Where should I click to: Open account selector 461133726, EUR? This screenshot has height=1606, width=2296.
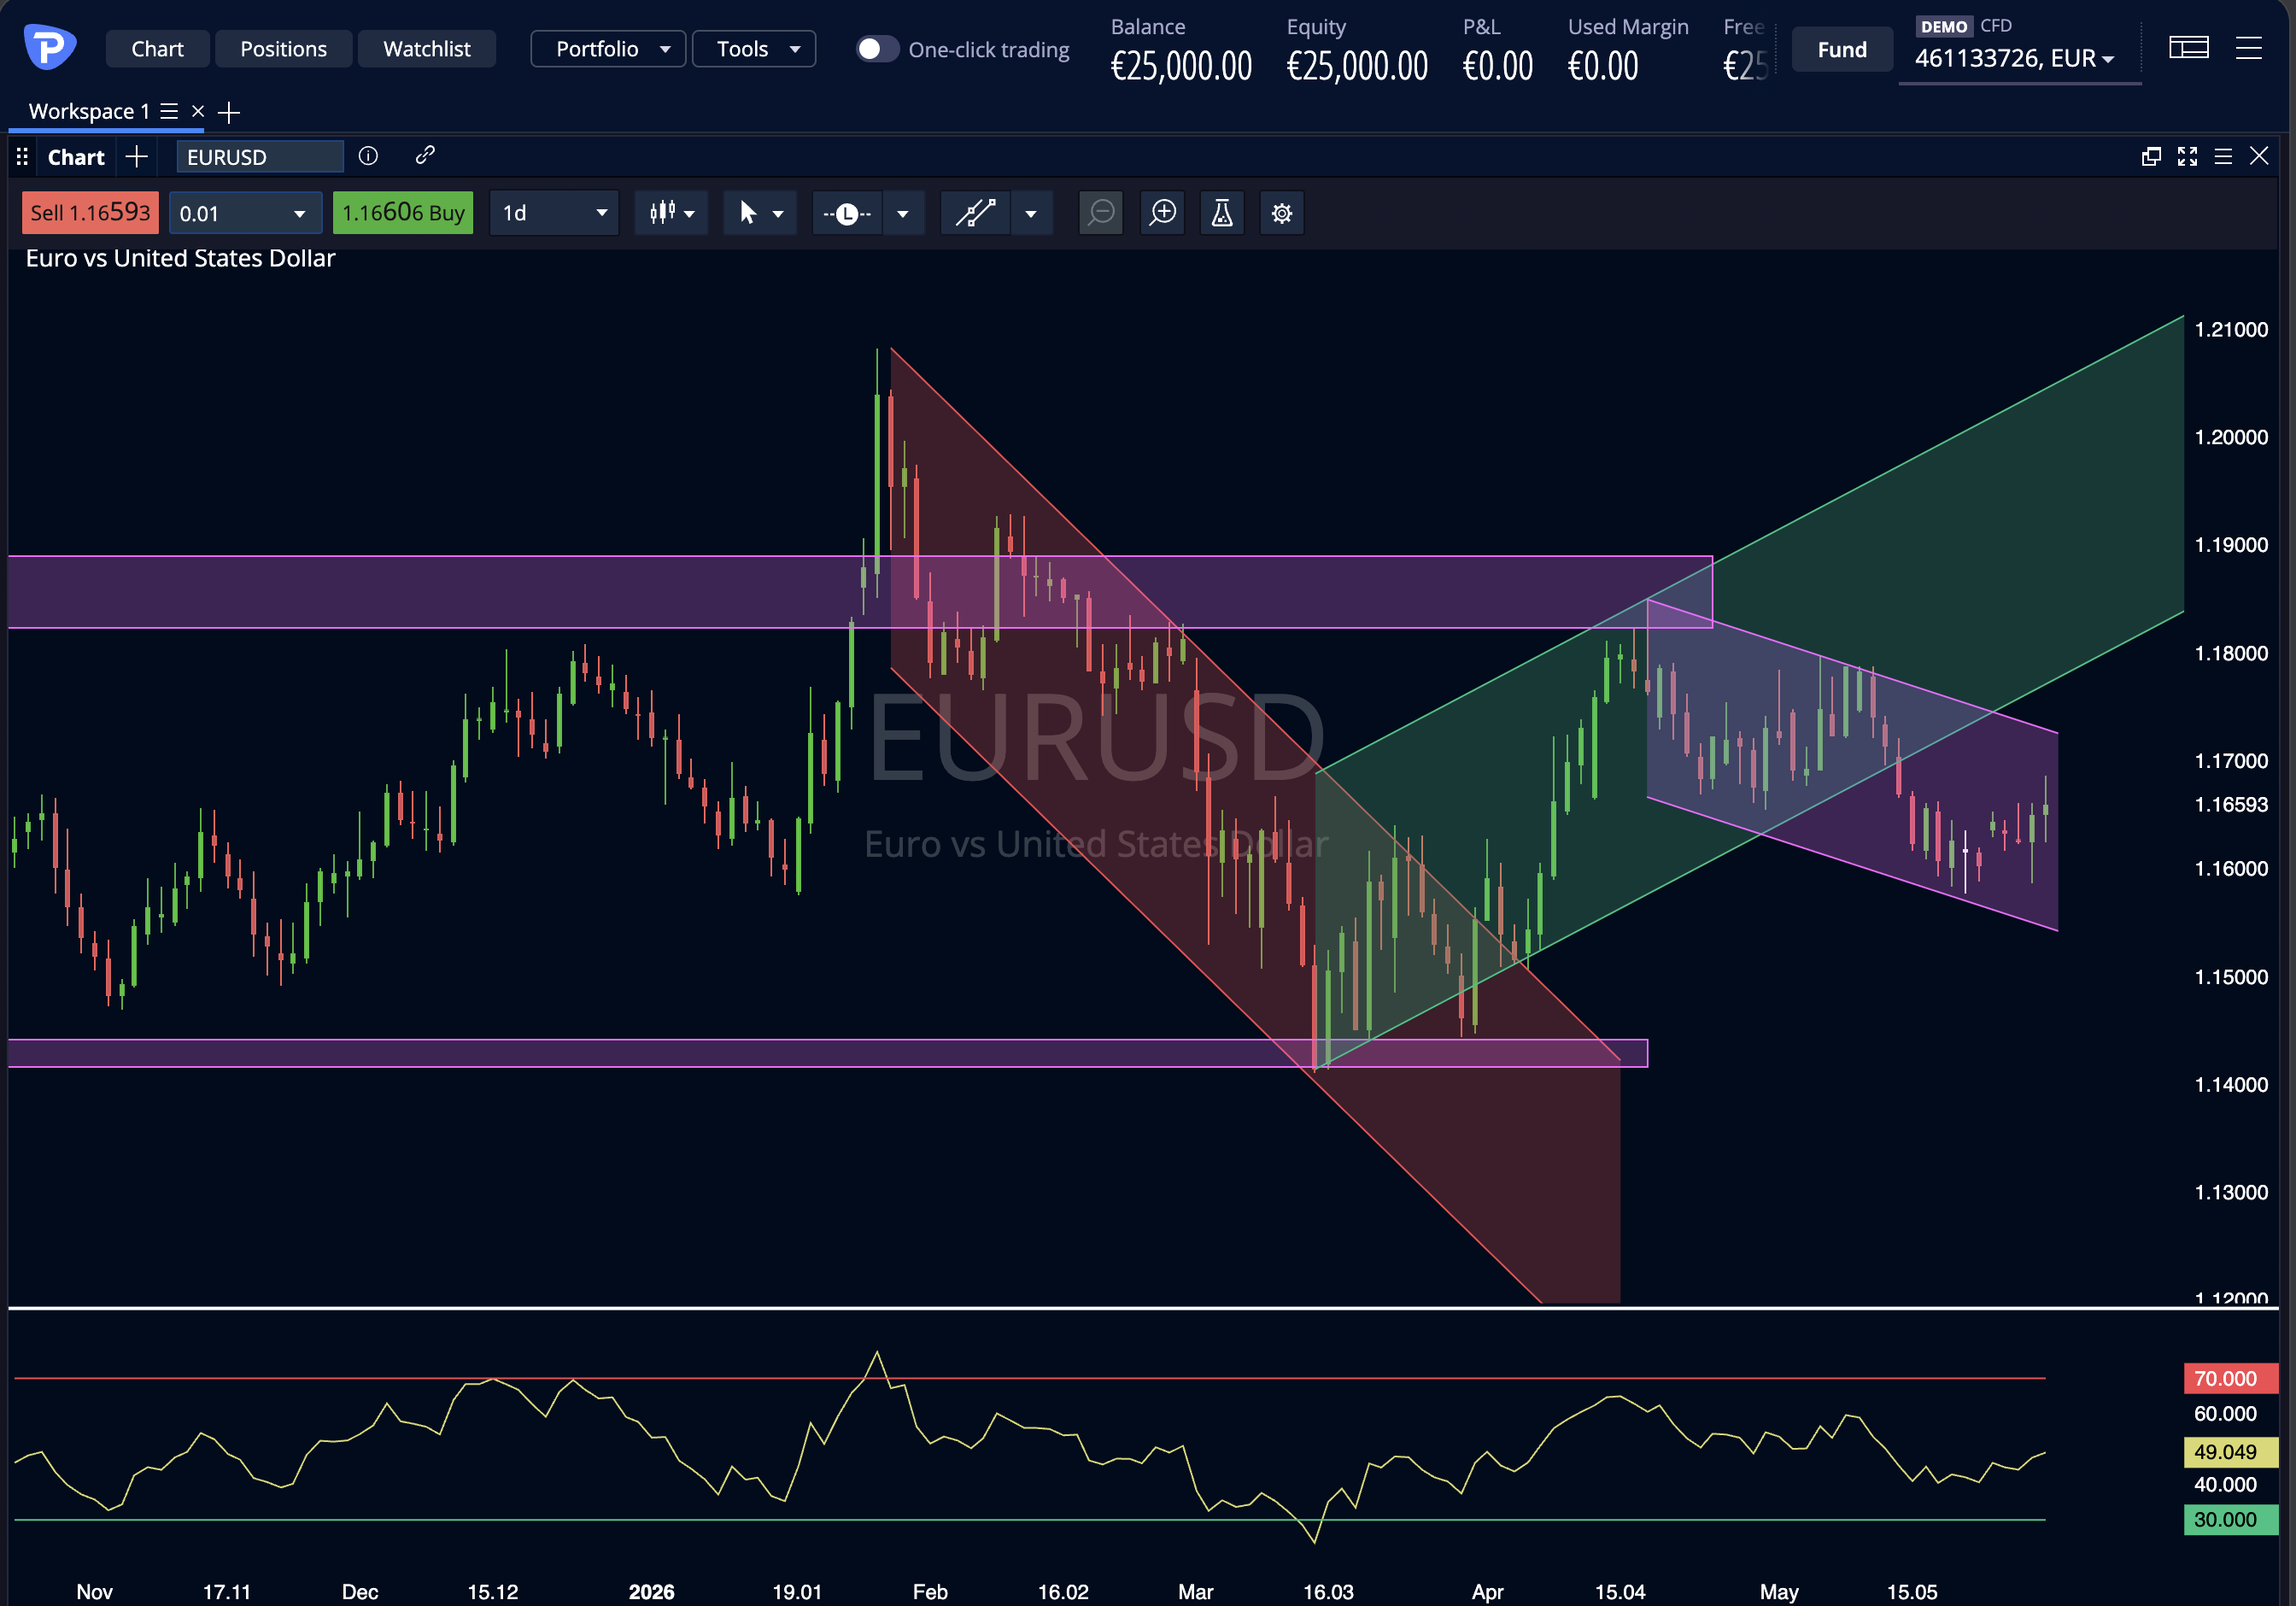tap(2014, 59)
